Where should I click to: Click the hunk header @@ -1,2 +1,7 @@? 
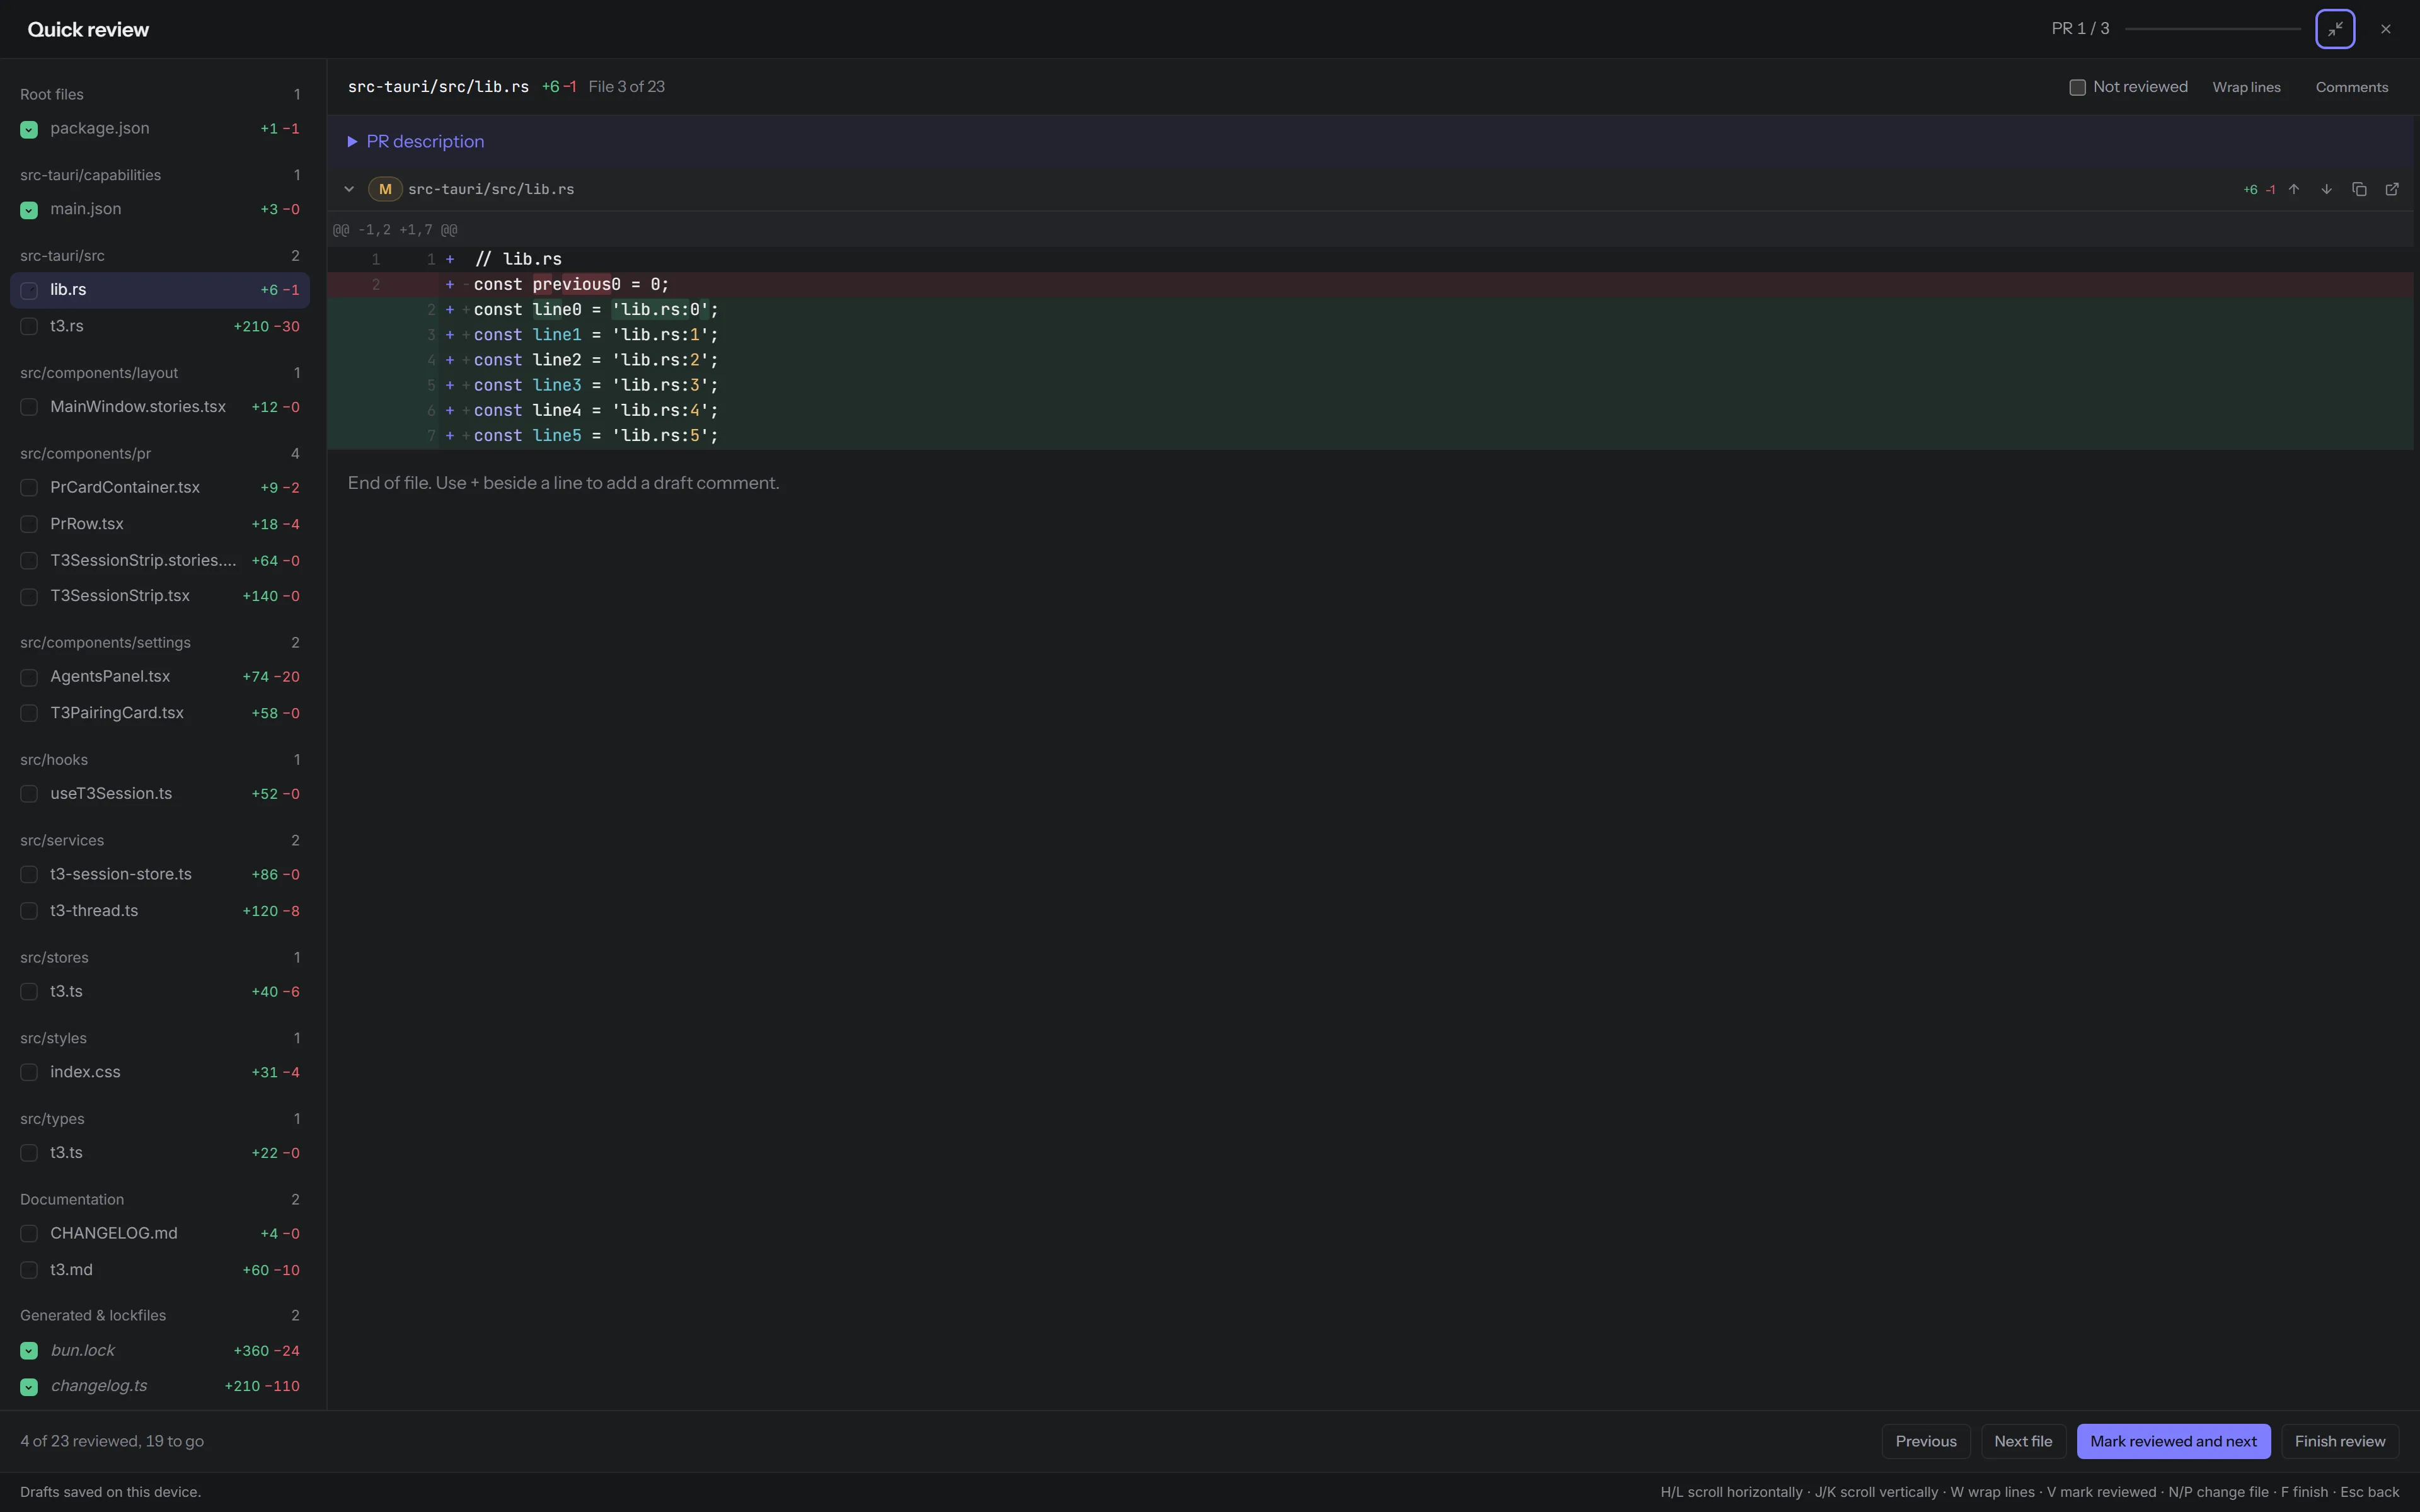click(395, 230)
